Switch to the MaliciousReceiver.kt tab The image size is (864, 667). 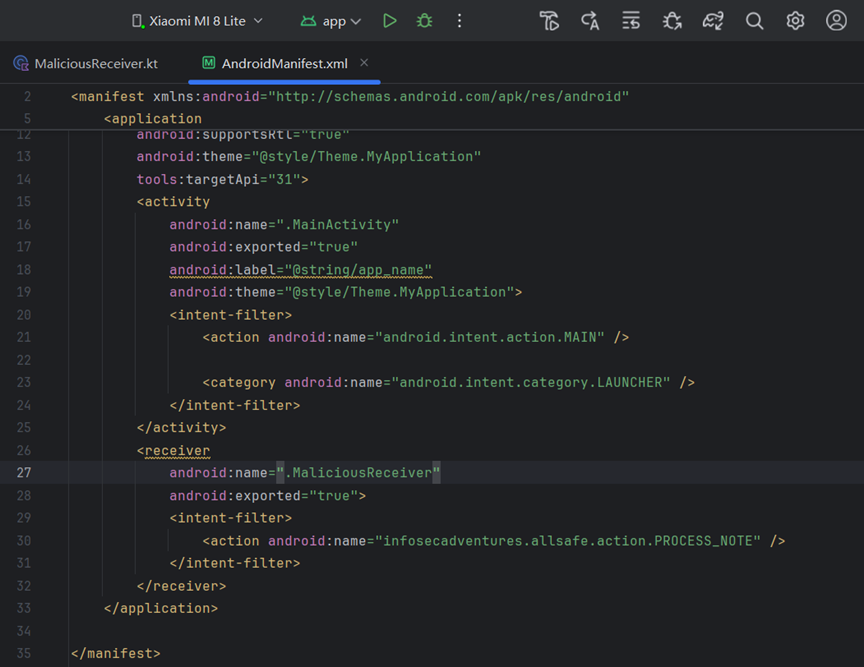point(86,63)
